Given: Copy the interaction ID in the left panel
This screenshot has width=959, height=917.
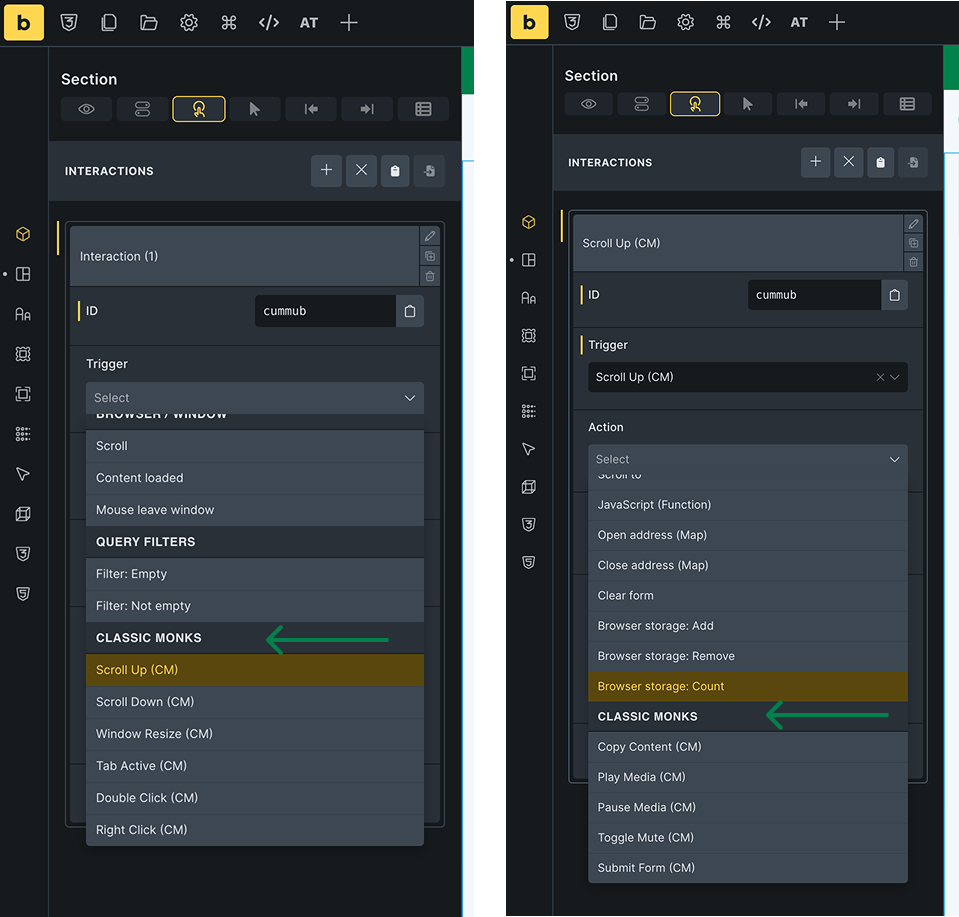Looking at the screenshot, I should (x=410, y=311).
